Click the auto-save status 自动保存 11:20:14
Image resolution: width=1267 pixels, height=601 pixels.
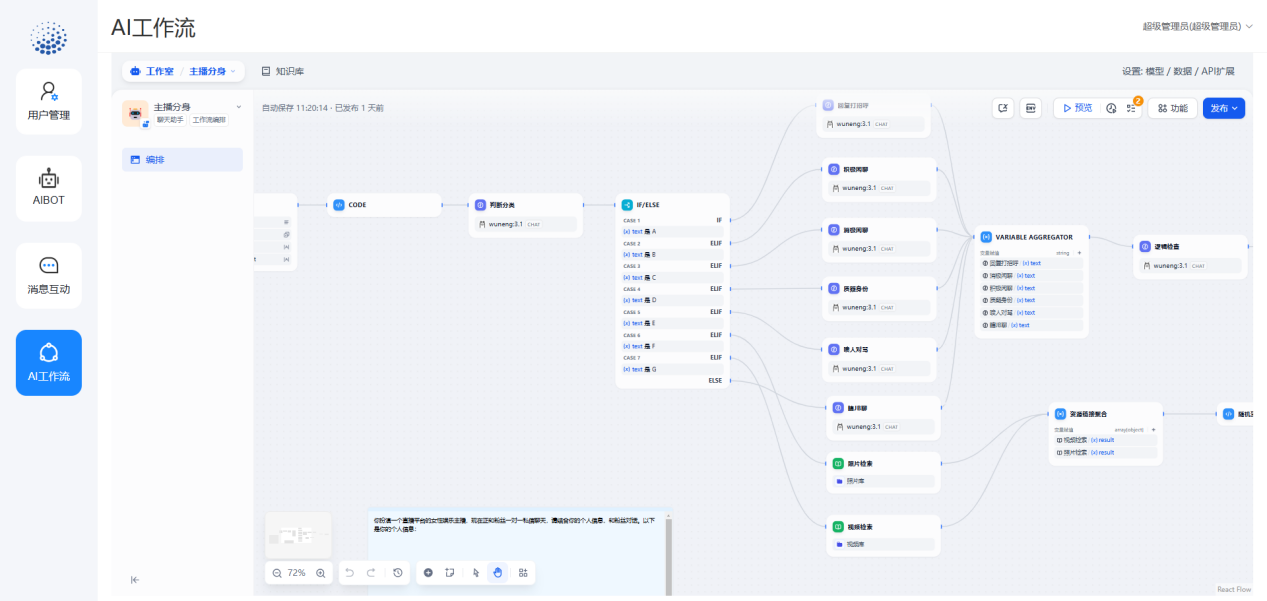pyautogui.click(x=295, y=108)
